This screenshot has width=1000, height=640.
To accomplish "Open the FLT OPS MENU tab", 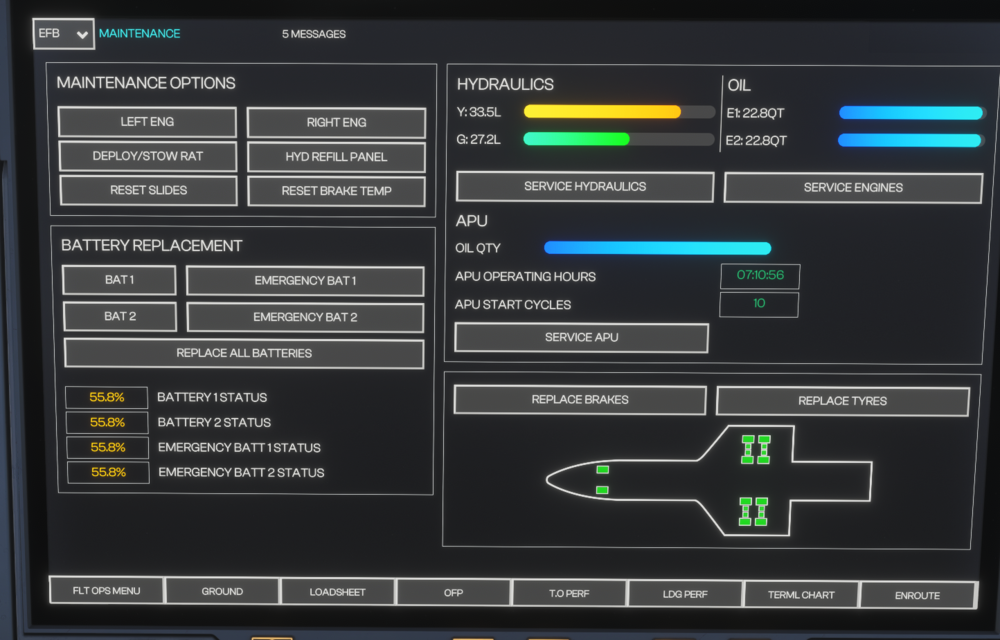I will coord(107,591).
